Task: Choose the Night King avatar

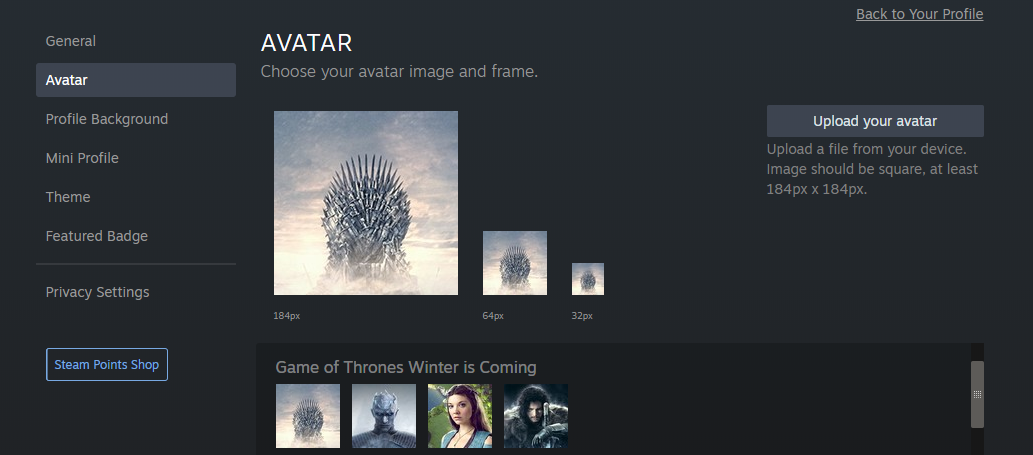Action: 384,416
